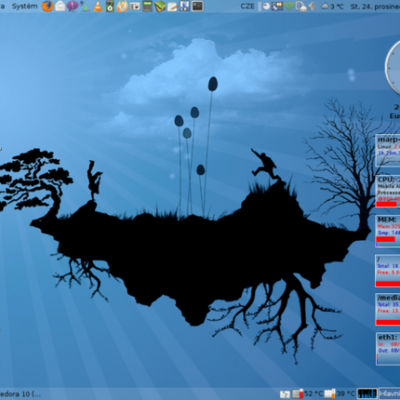Click the 39 °C temperature sensor applet
400x400 pixels.
pyautogui.click(x=339, y=394)
